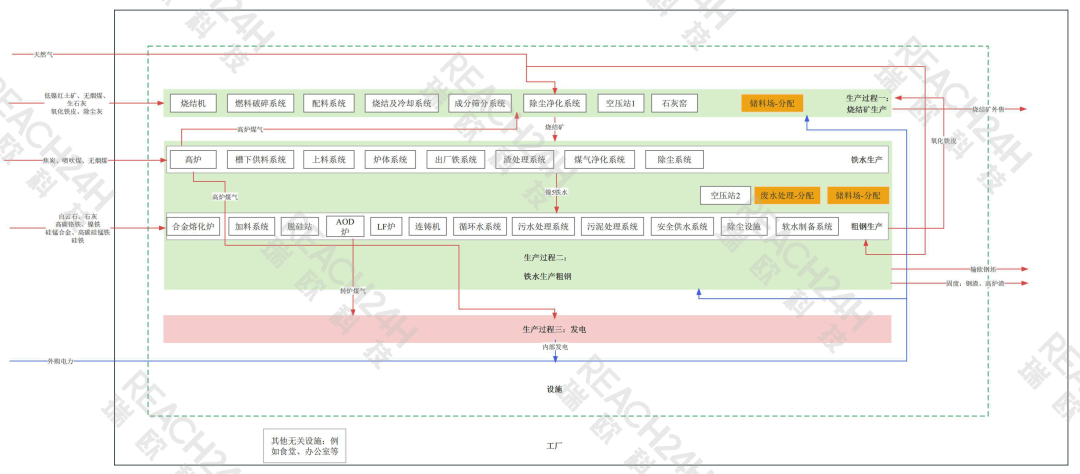Viewport: 1080px width, 474px height.
Task: Select the 石灰窑 box
Action: point(674,103)
